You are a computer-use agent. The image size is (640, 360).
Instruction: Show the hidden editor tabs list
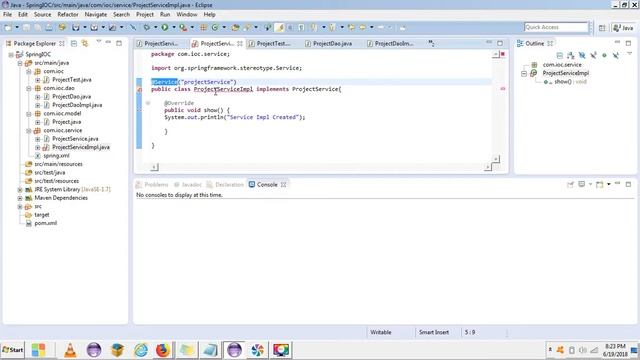431,43
